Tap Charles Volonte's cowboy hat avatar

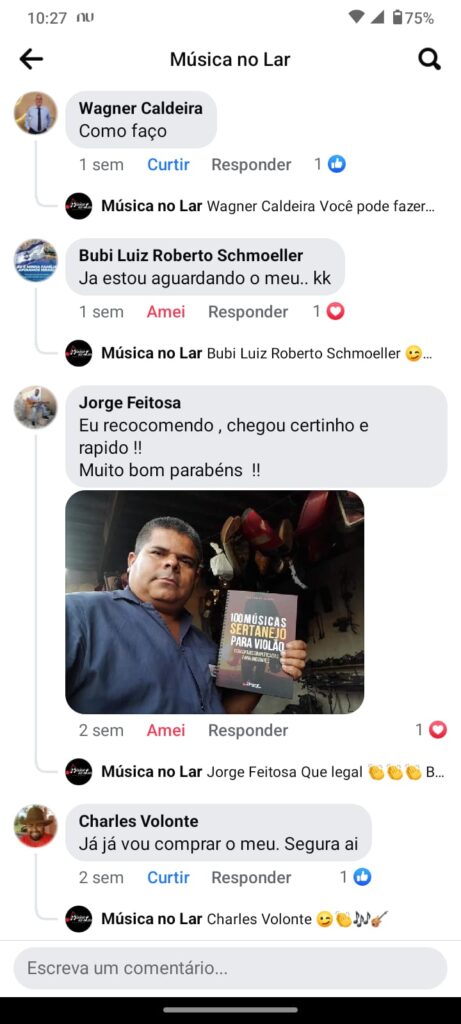[35, 825]
